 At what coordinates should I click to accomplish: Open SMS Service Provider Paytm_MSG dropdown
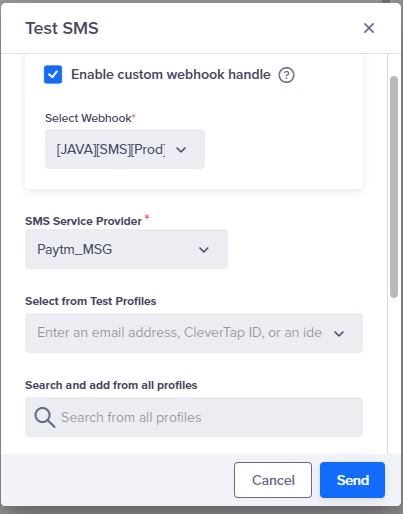126,249
